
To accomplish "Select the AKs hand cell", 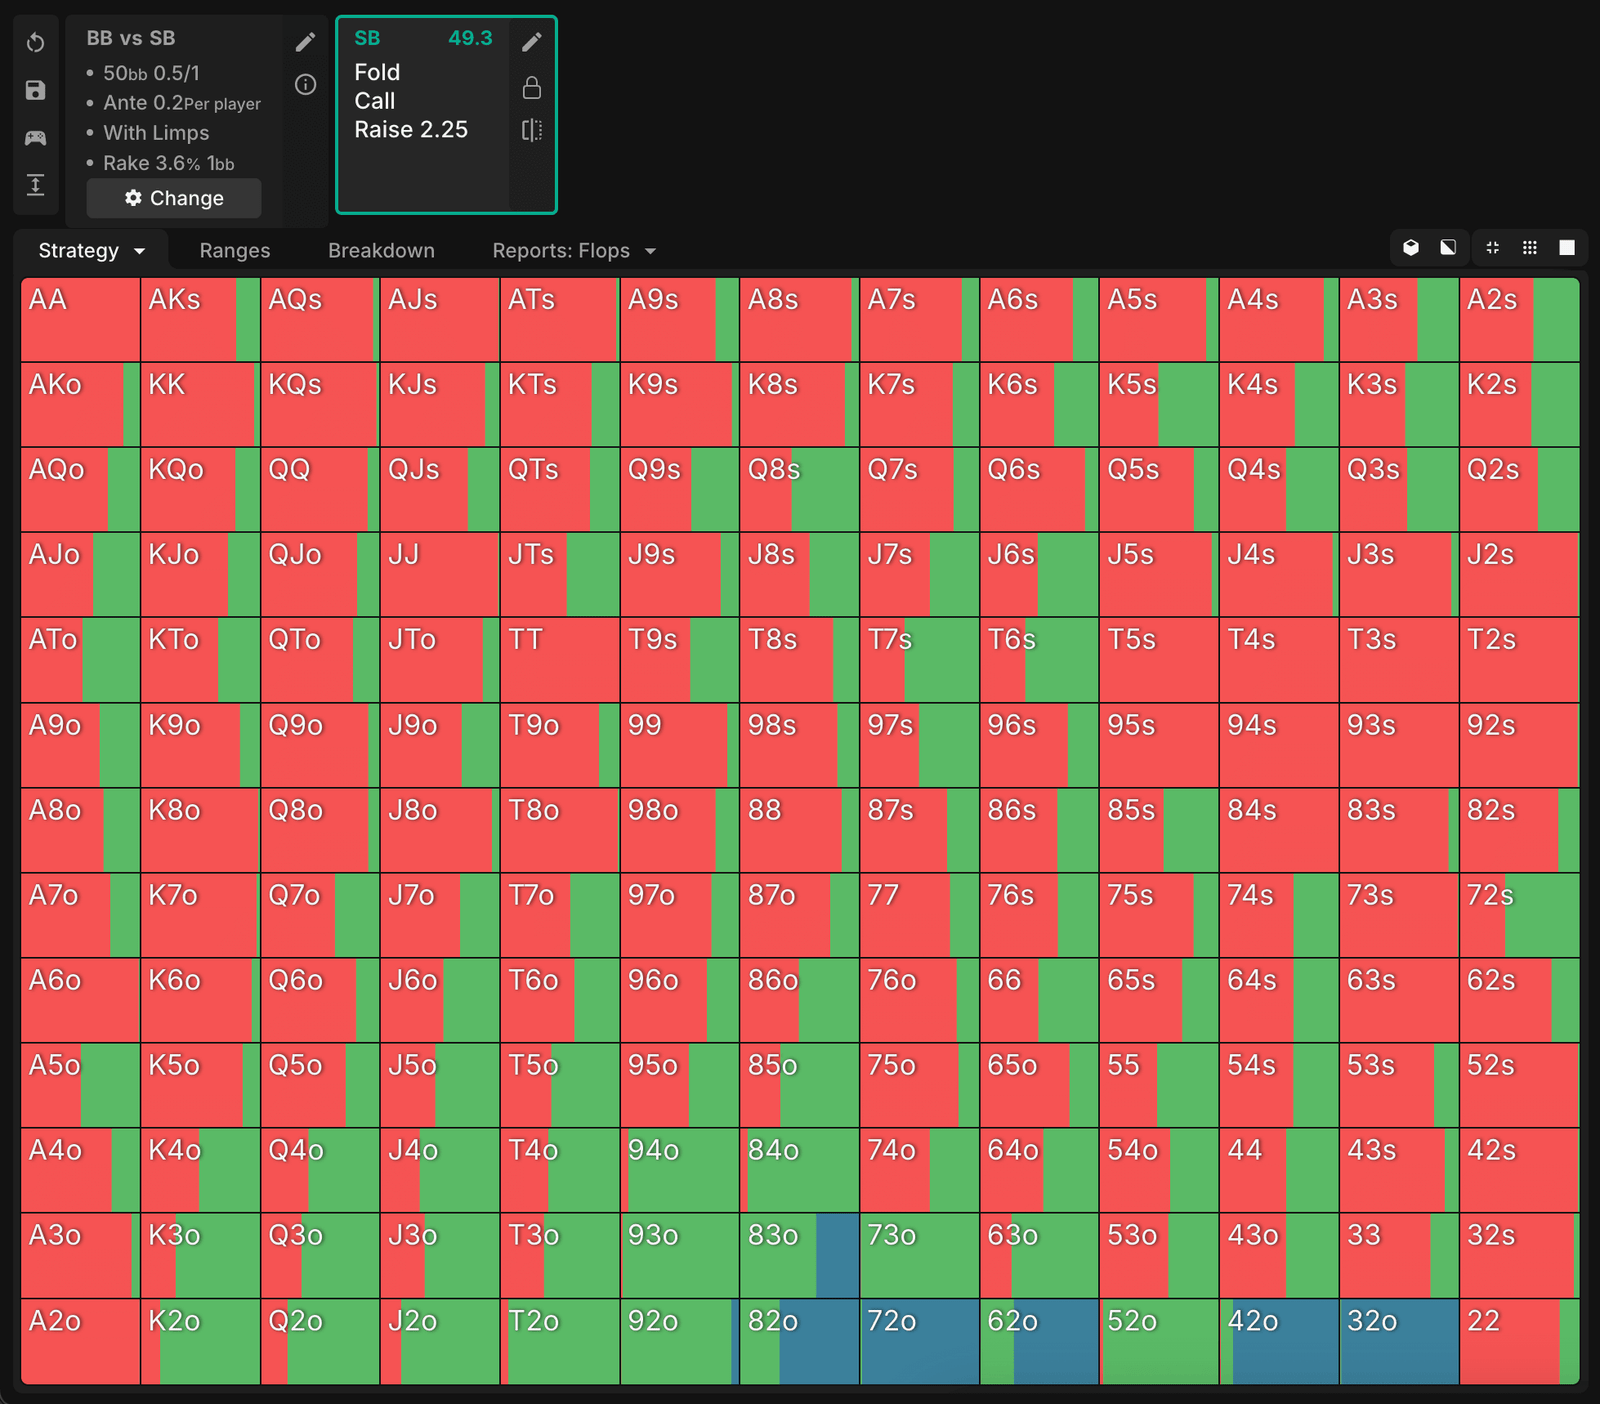I will [190, 320].
